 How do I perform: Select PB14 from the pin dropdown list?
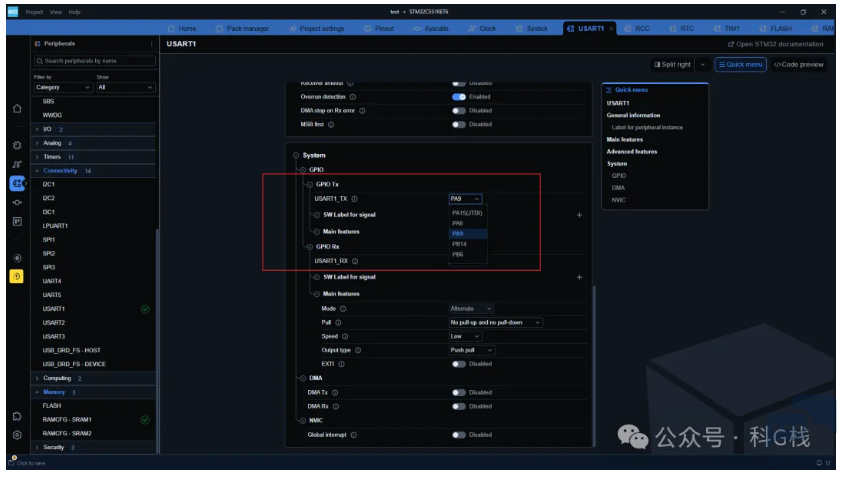pos(459,244)
